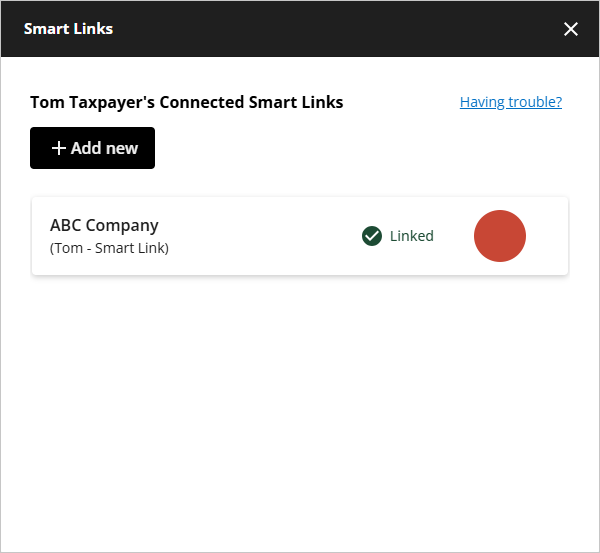Click the word "trouble?" in the help link
The width and height of the screenshot is (600, 553).
535,102
